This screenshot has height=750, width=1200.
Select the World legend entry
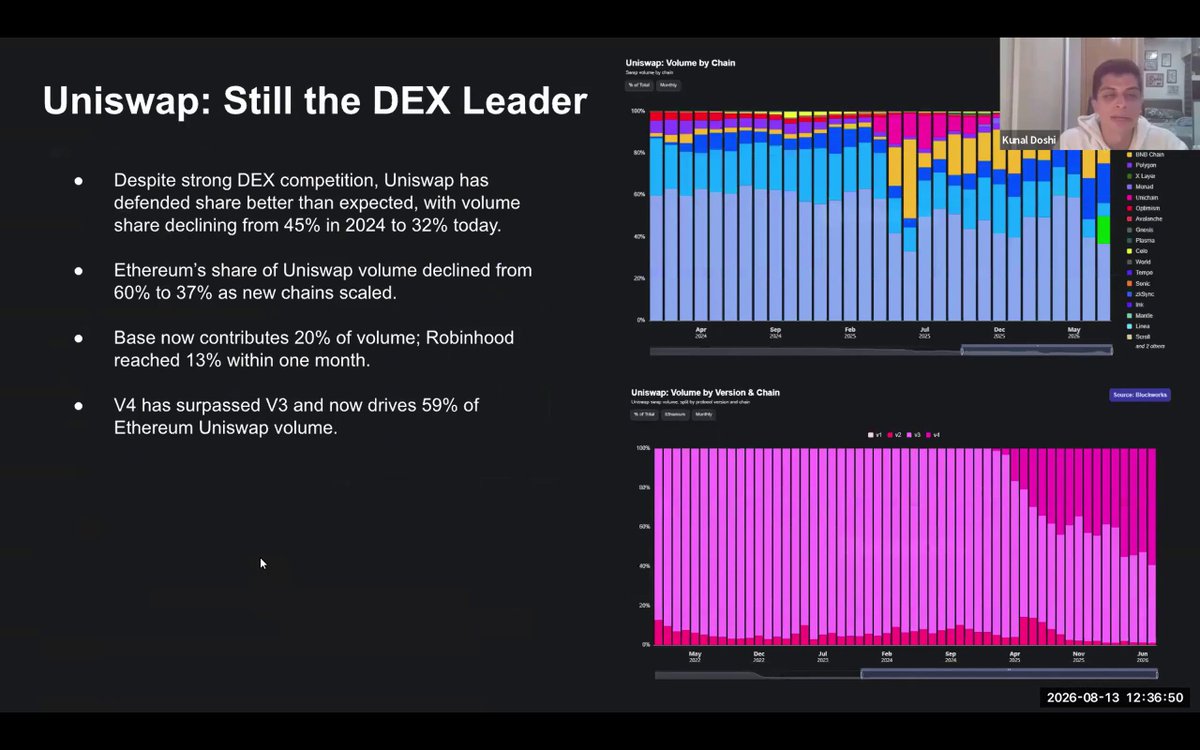1140,262
